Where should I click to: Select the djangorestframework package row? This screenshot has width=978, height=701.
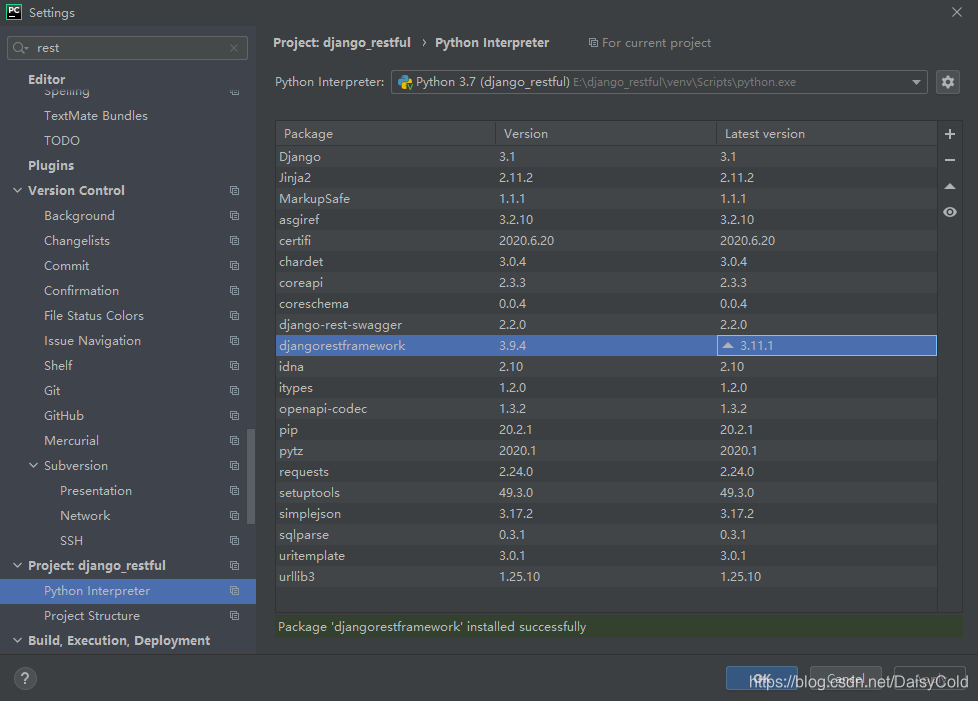pos(606,346)
